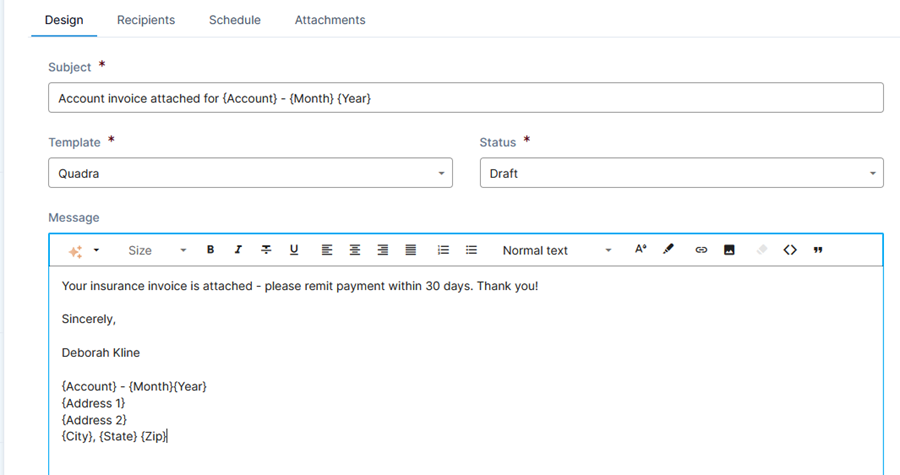Open the code view
Screen dimensions: 900x475
click(790, 250)
